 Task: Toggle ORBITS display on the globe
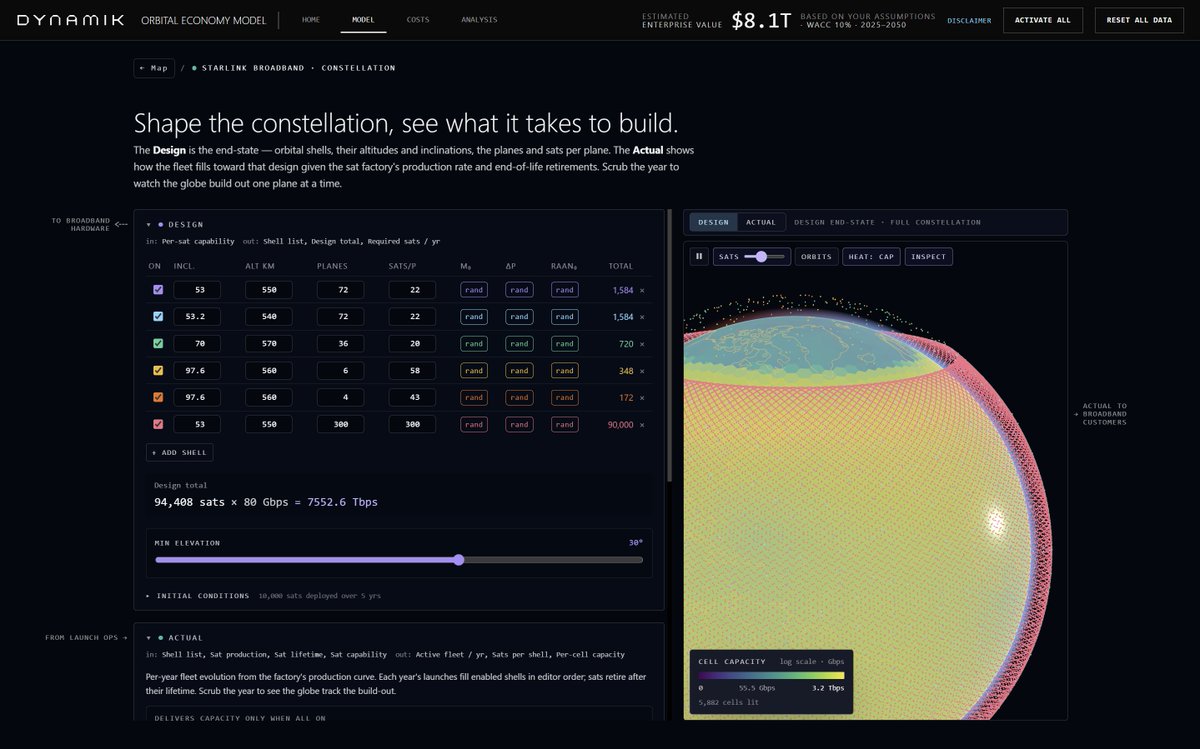point(817,257)
